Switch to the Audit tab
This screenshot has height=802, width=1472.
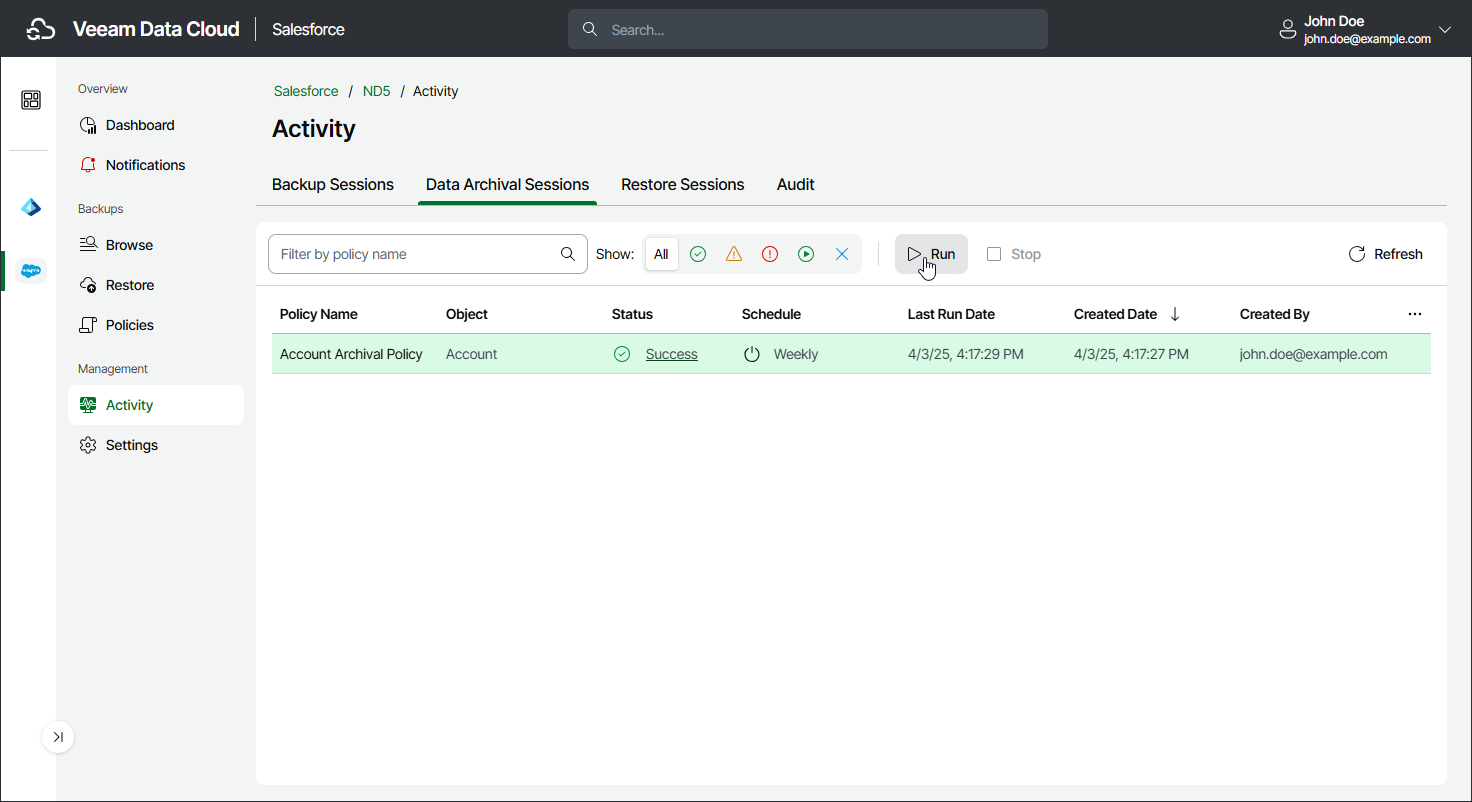point(796,185)
